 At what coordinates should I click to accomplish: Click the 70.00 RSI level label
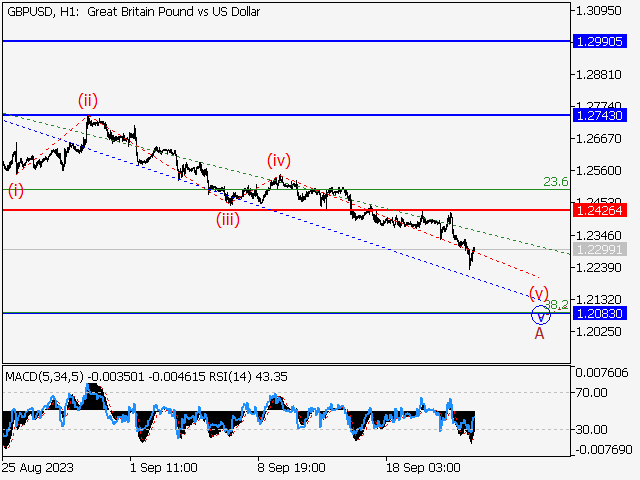point(591,393)
